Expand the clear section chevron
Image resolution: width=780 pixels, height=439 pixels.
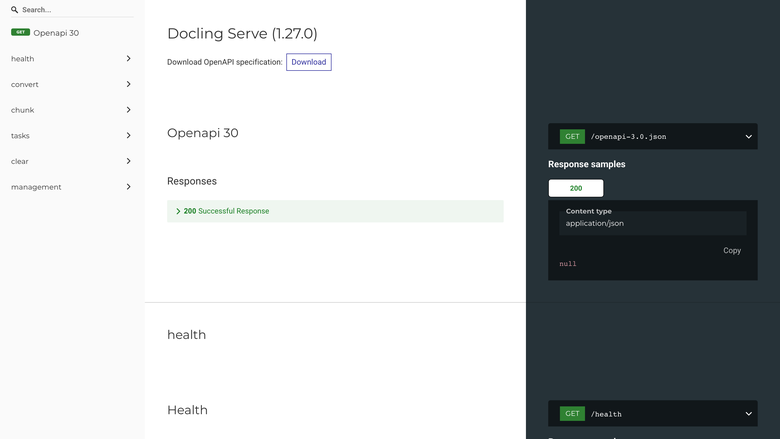click(128, 161)
